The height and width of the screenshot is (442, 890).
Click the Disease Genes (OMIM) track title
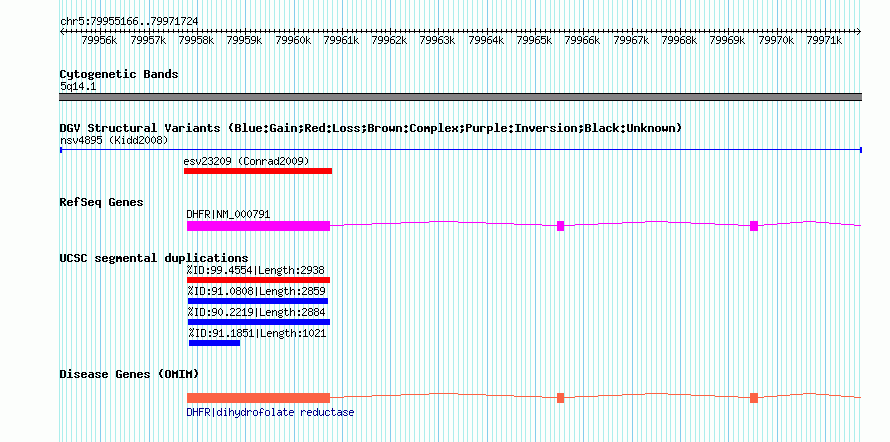pos(129,374)
